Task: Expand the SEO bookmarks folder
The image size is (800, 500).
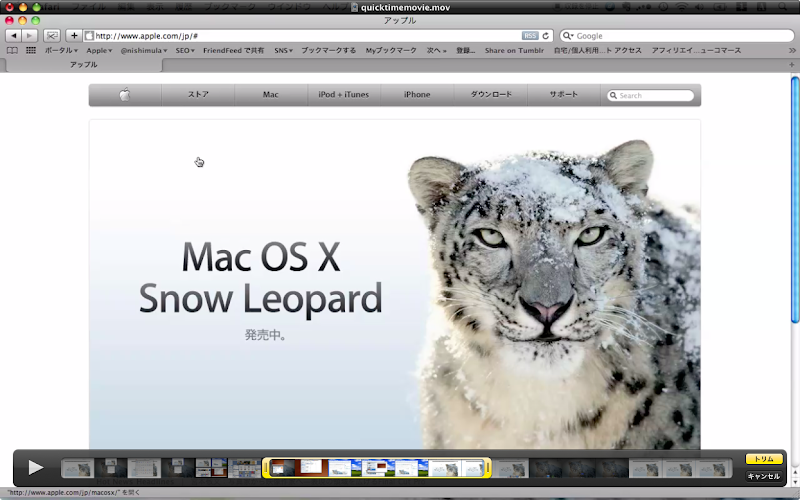Action: (x=185, y=51)
